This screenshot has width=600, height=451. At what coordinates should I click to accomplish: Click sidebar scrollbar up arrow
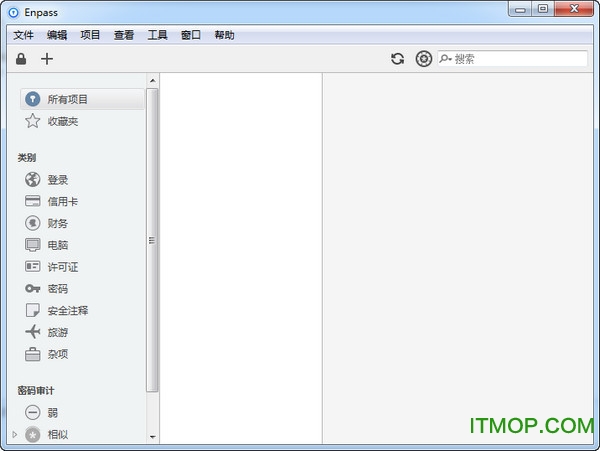pos(153,80)
